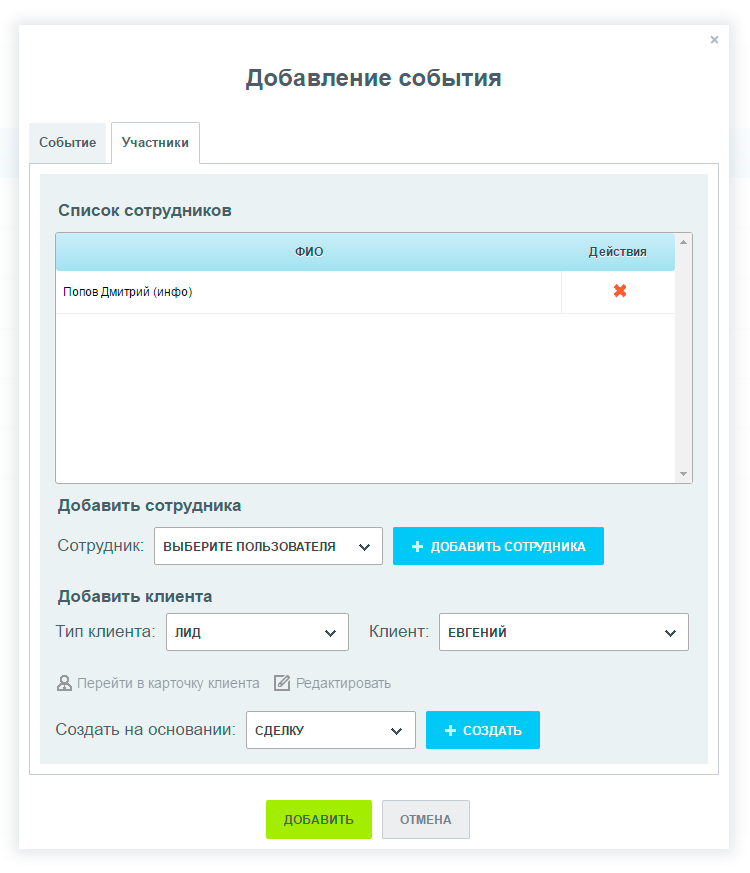The width and height of the screenshot is (750, 873).
Task: Click the pencil icon beside Редактировать
Action: pyautogui.click(x=282, y=683)
